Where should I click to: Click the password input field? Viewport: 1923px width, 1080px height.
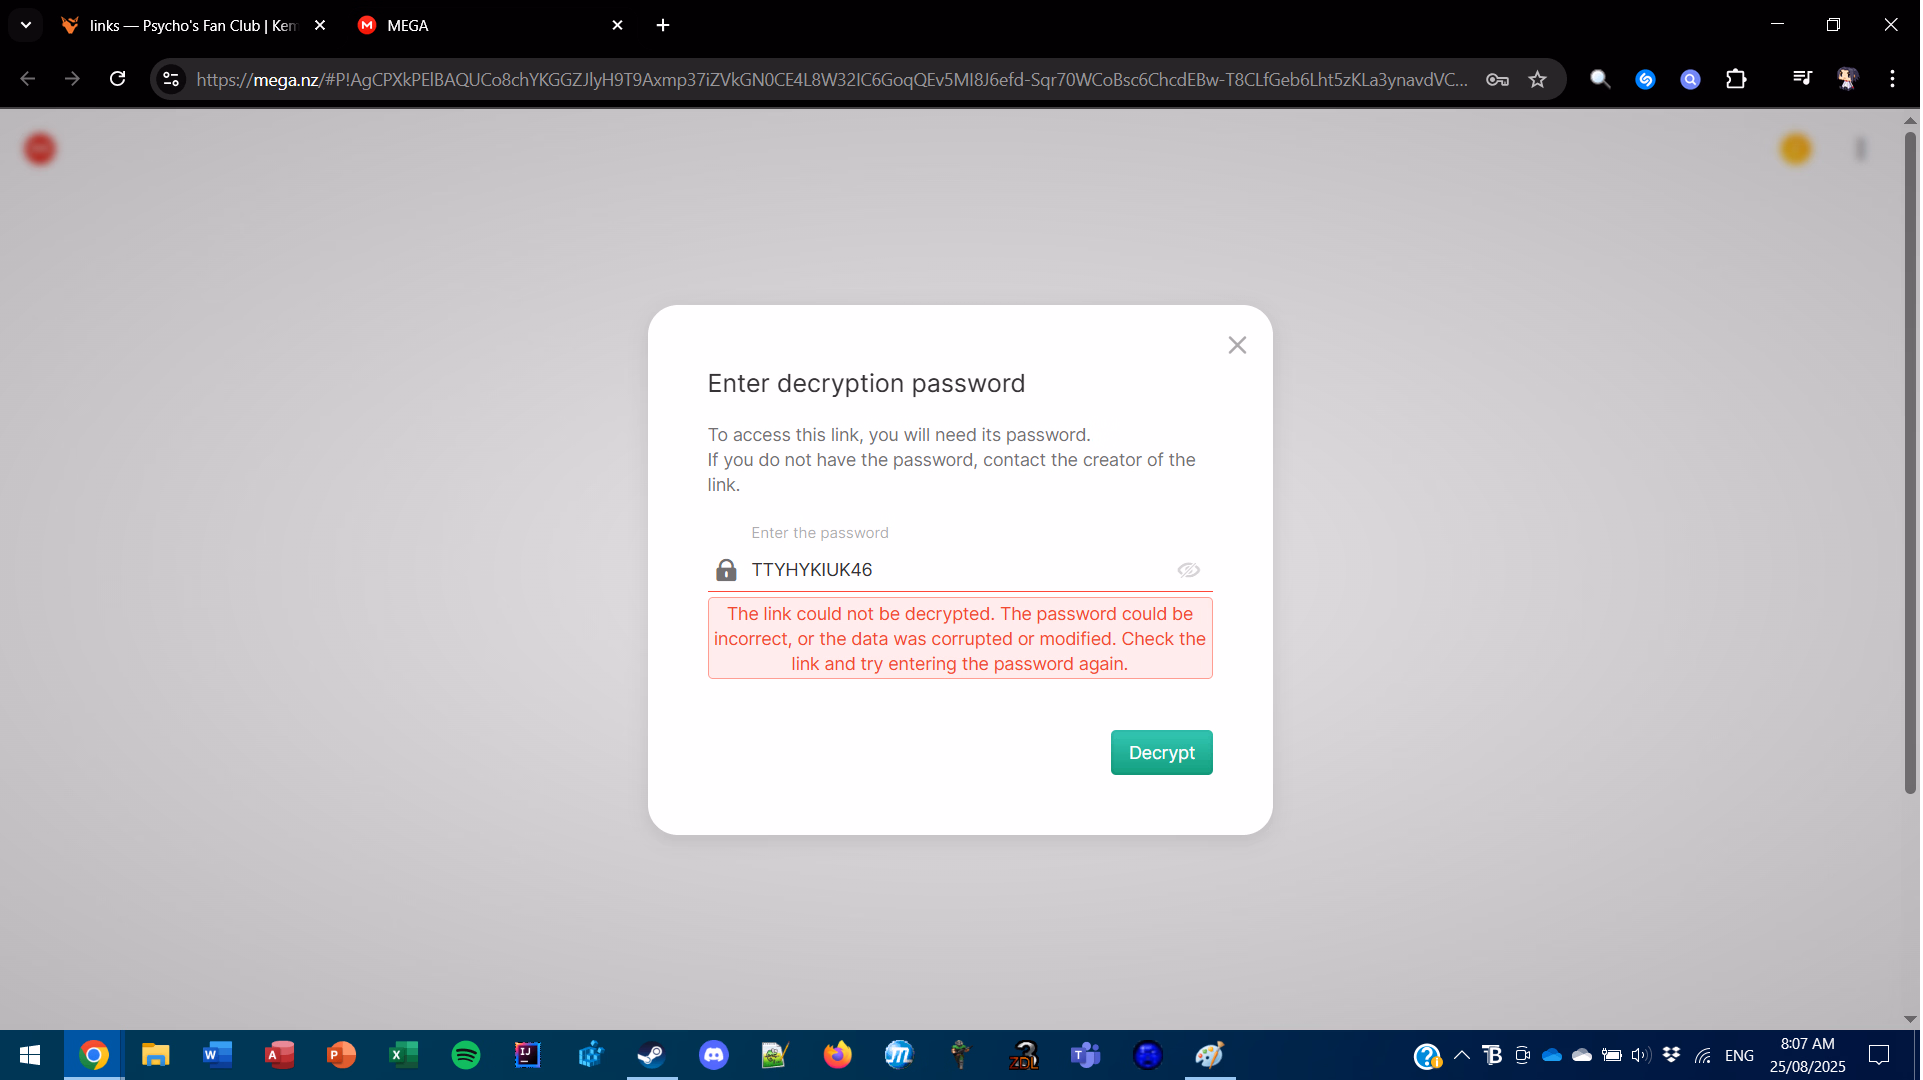(x=960, y=570)
